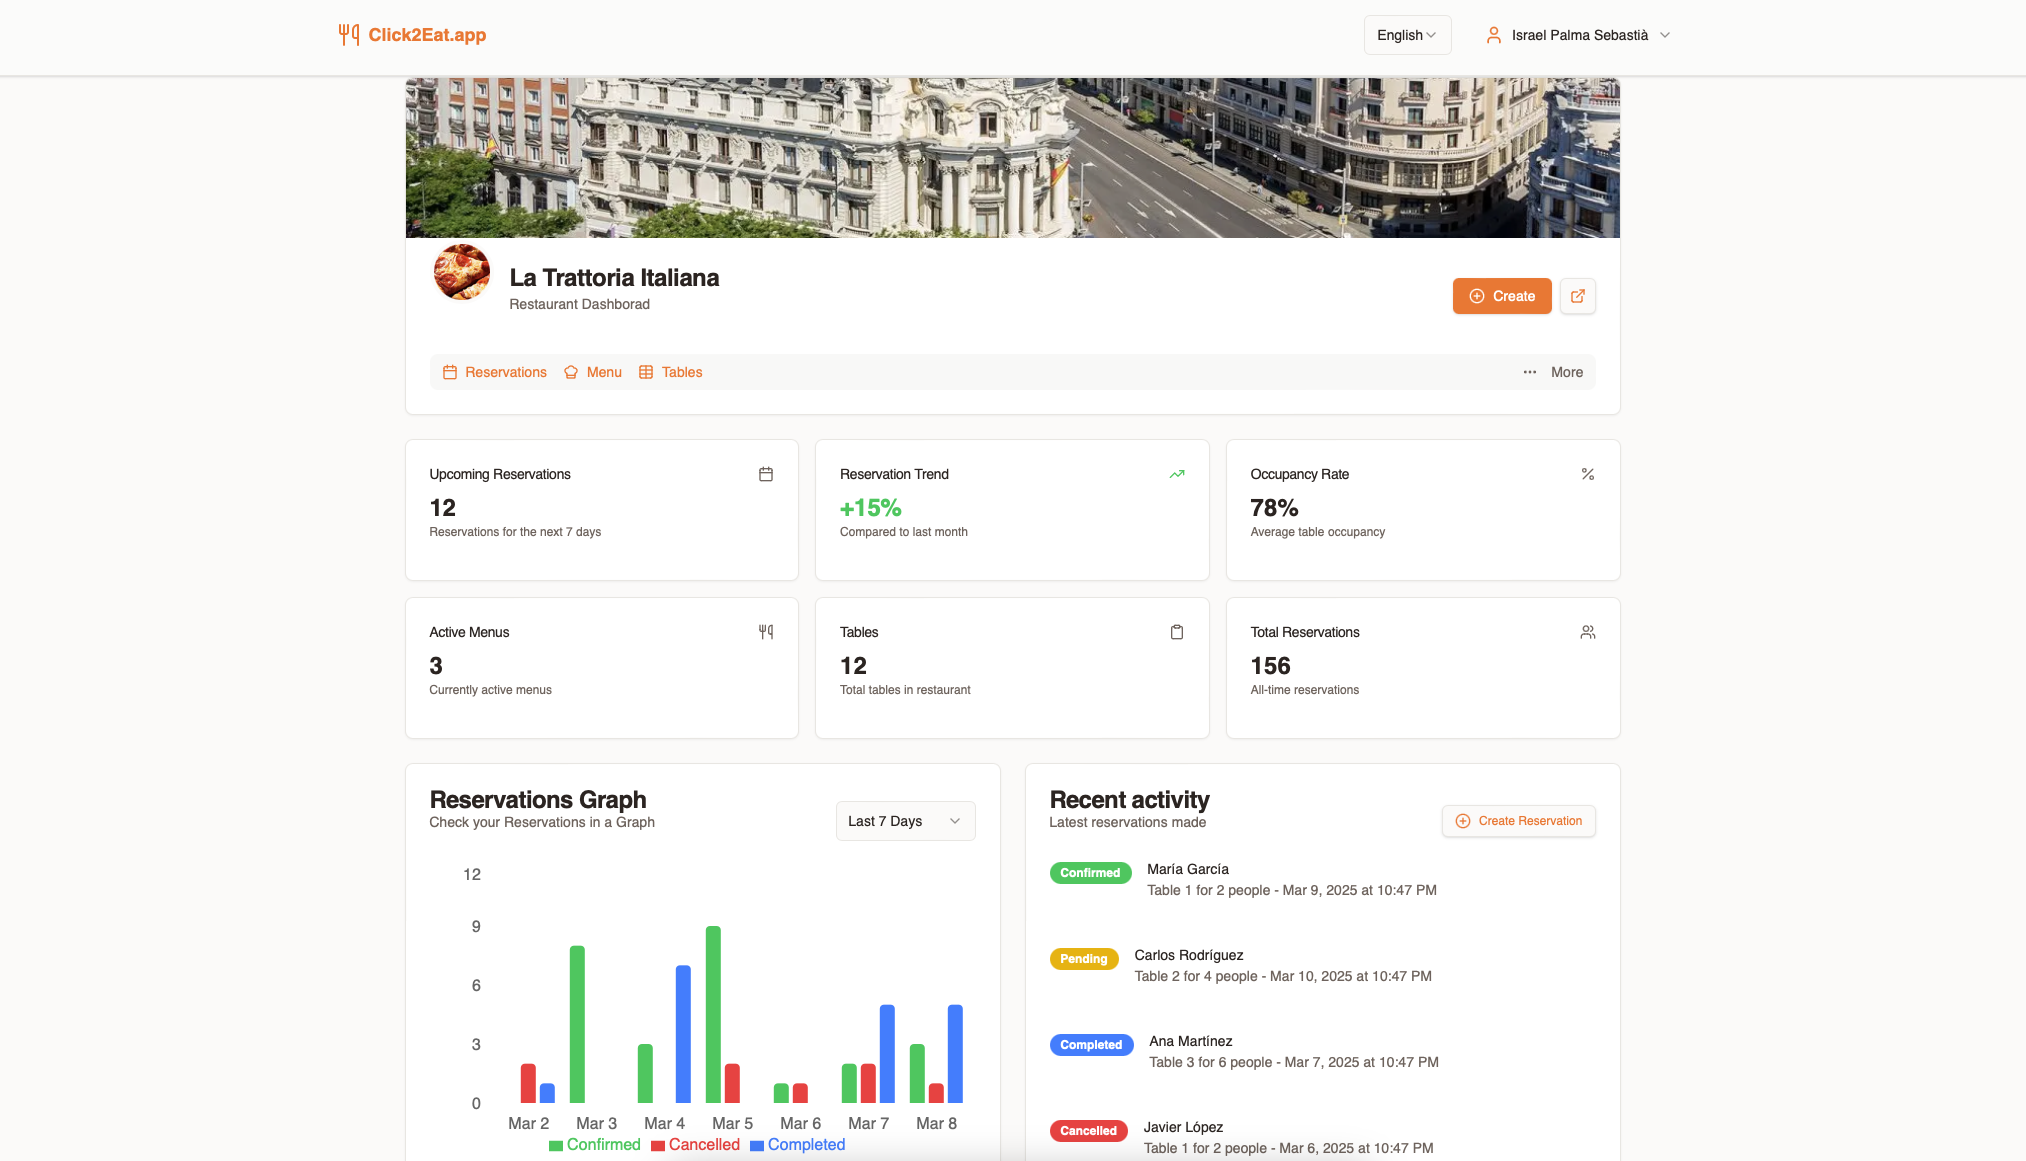This screenshot has height=1161, width=2026.
Task: Click the Menu house icon
Action: pos(572,372)
